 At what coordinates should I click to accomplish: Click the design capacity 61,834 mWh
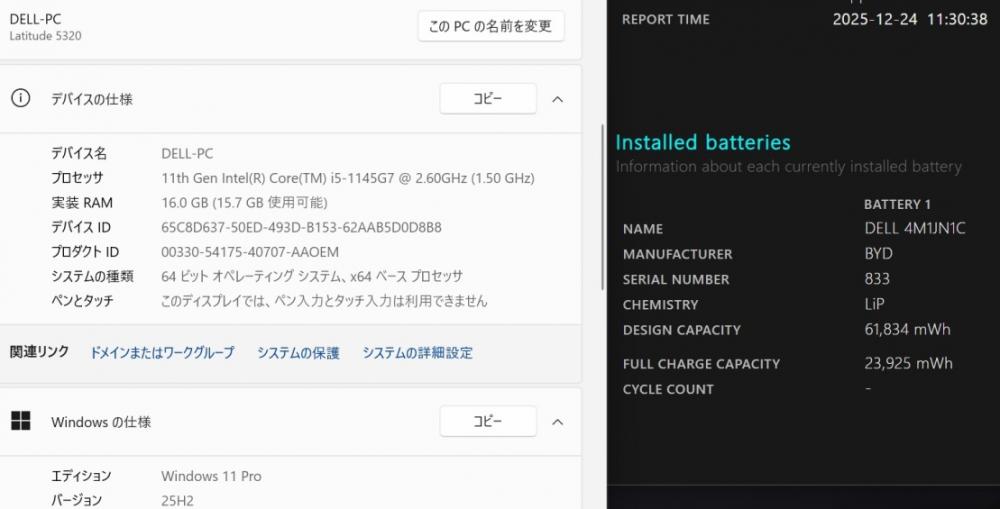click(x=908, y=329)
